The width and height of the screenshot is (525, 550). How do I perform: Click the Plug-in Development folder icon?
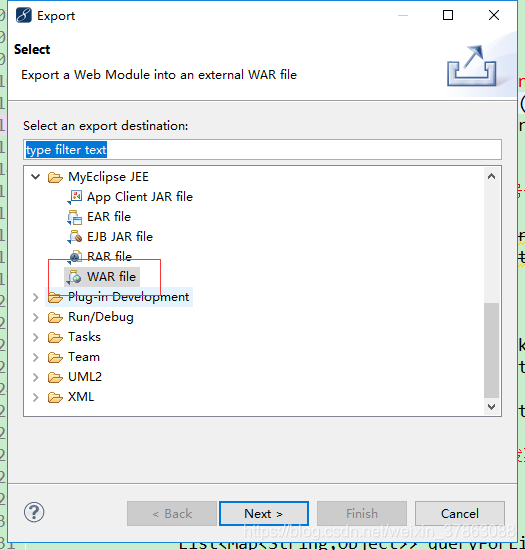55,297
